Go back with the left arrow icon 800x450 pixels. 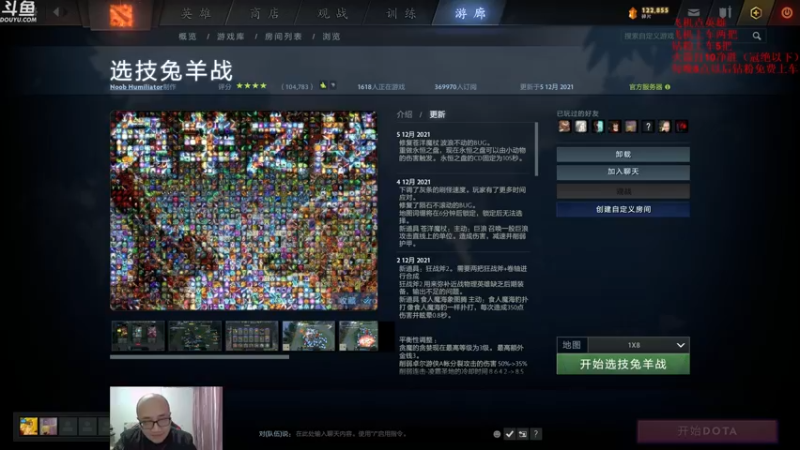pyautogui.click(x=56, y=12)
